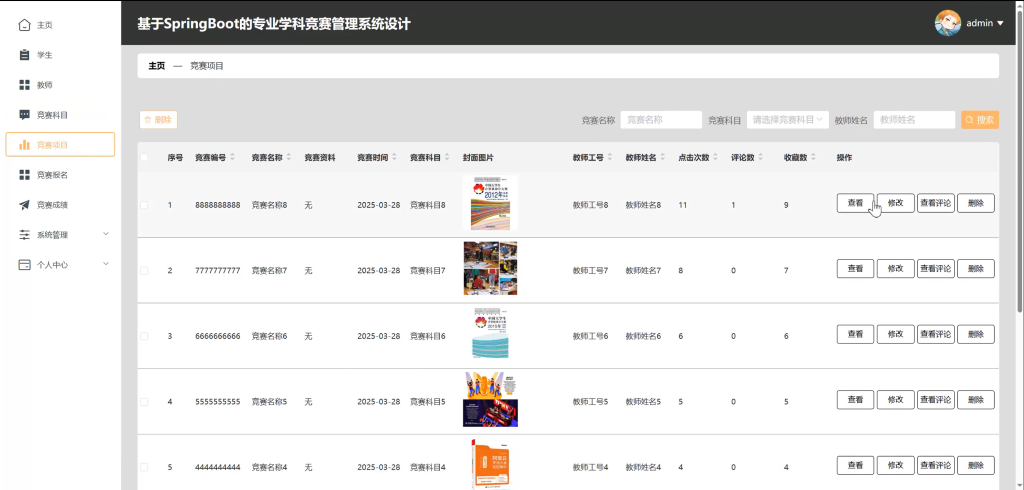Open the 教师 sidebar menu item
The height and width of the screenshot is (490, 1024).
click(60, 85)
